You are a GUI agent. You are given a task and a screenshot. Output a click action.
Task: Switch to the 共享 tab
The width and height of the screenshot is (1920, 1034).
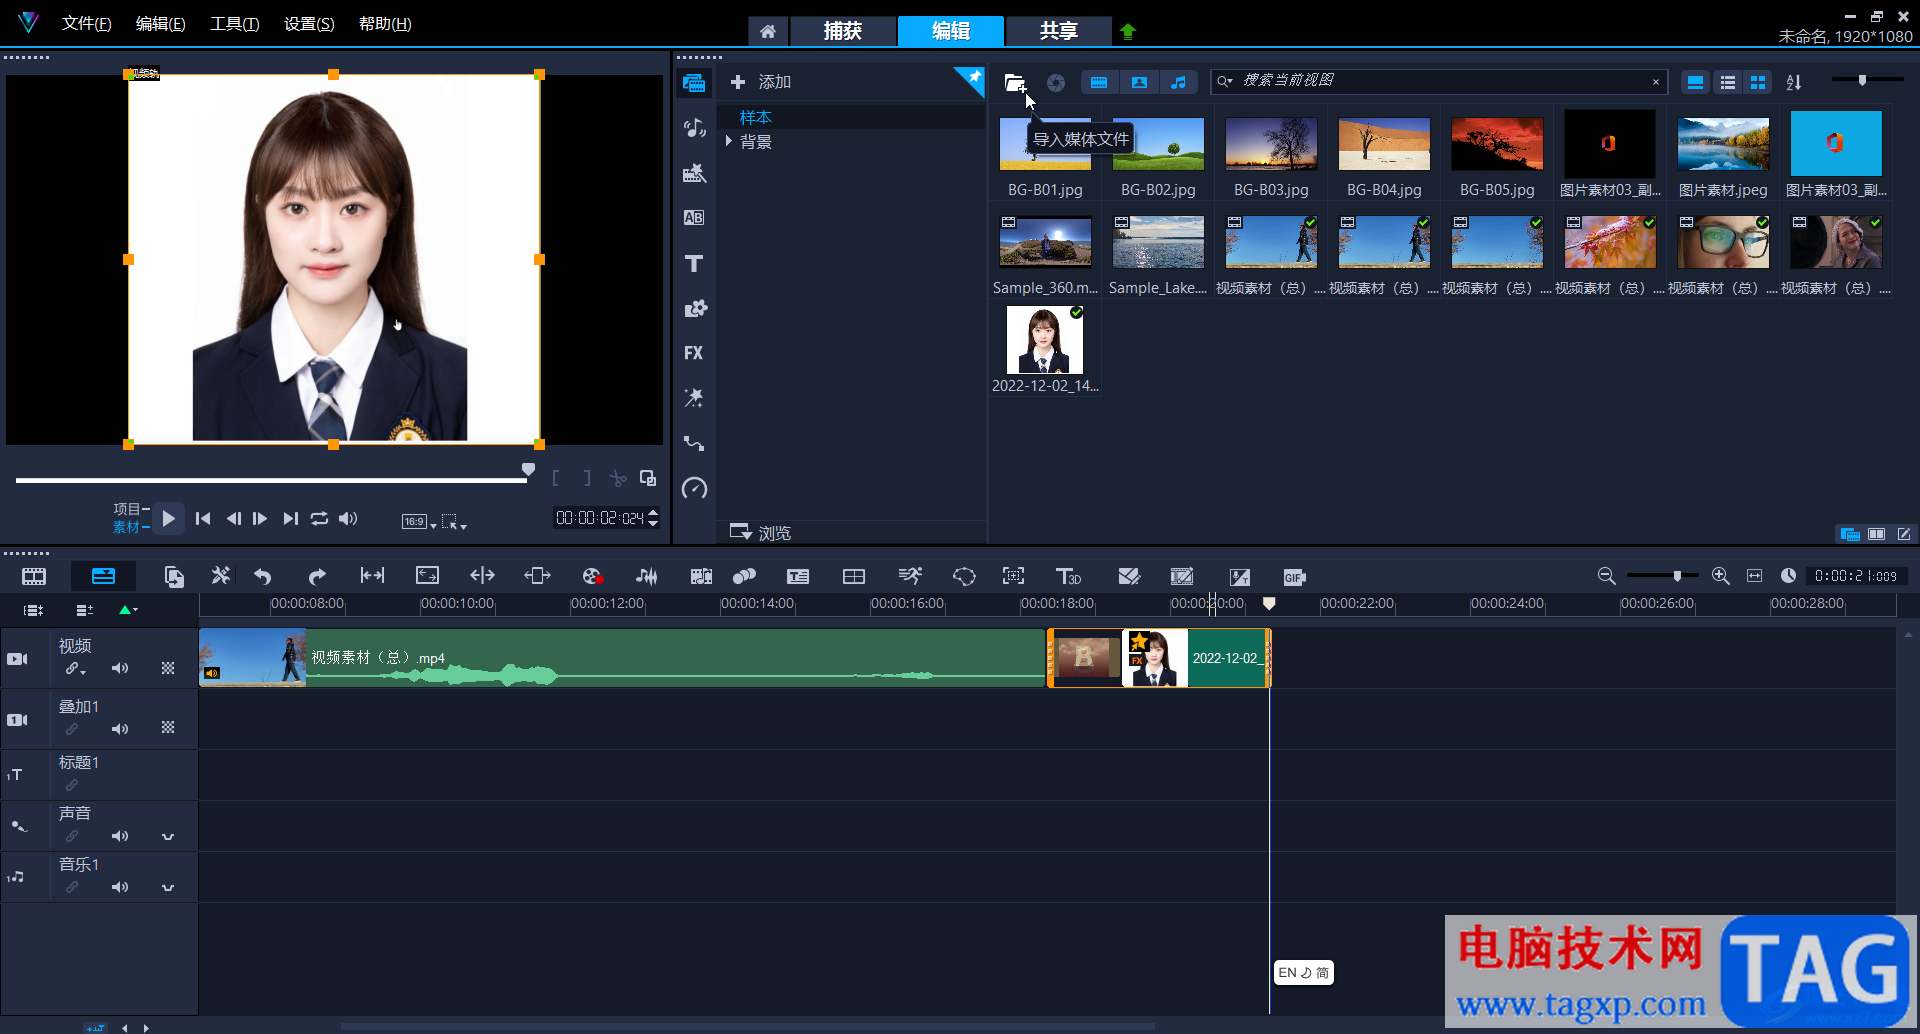point(1058,31)
